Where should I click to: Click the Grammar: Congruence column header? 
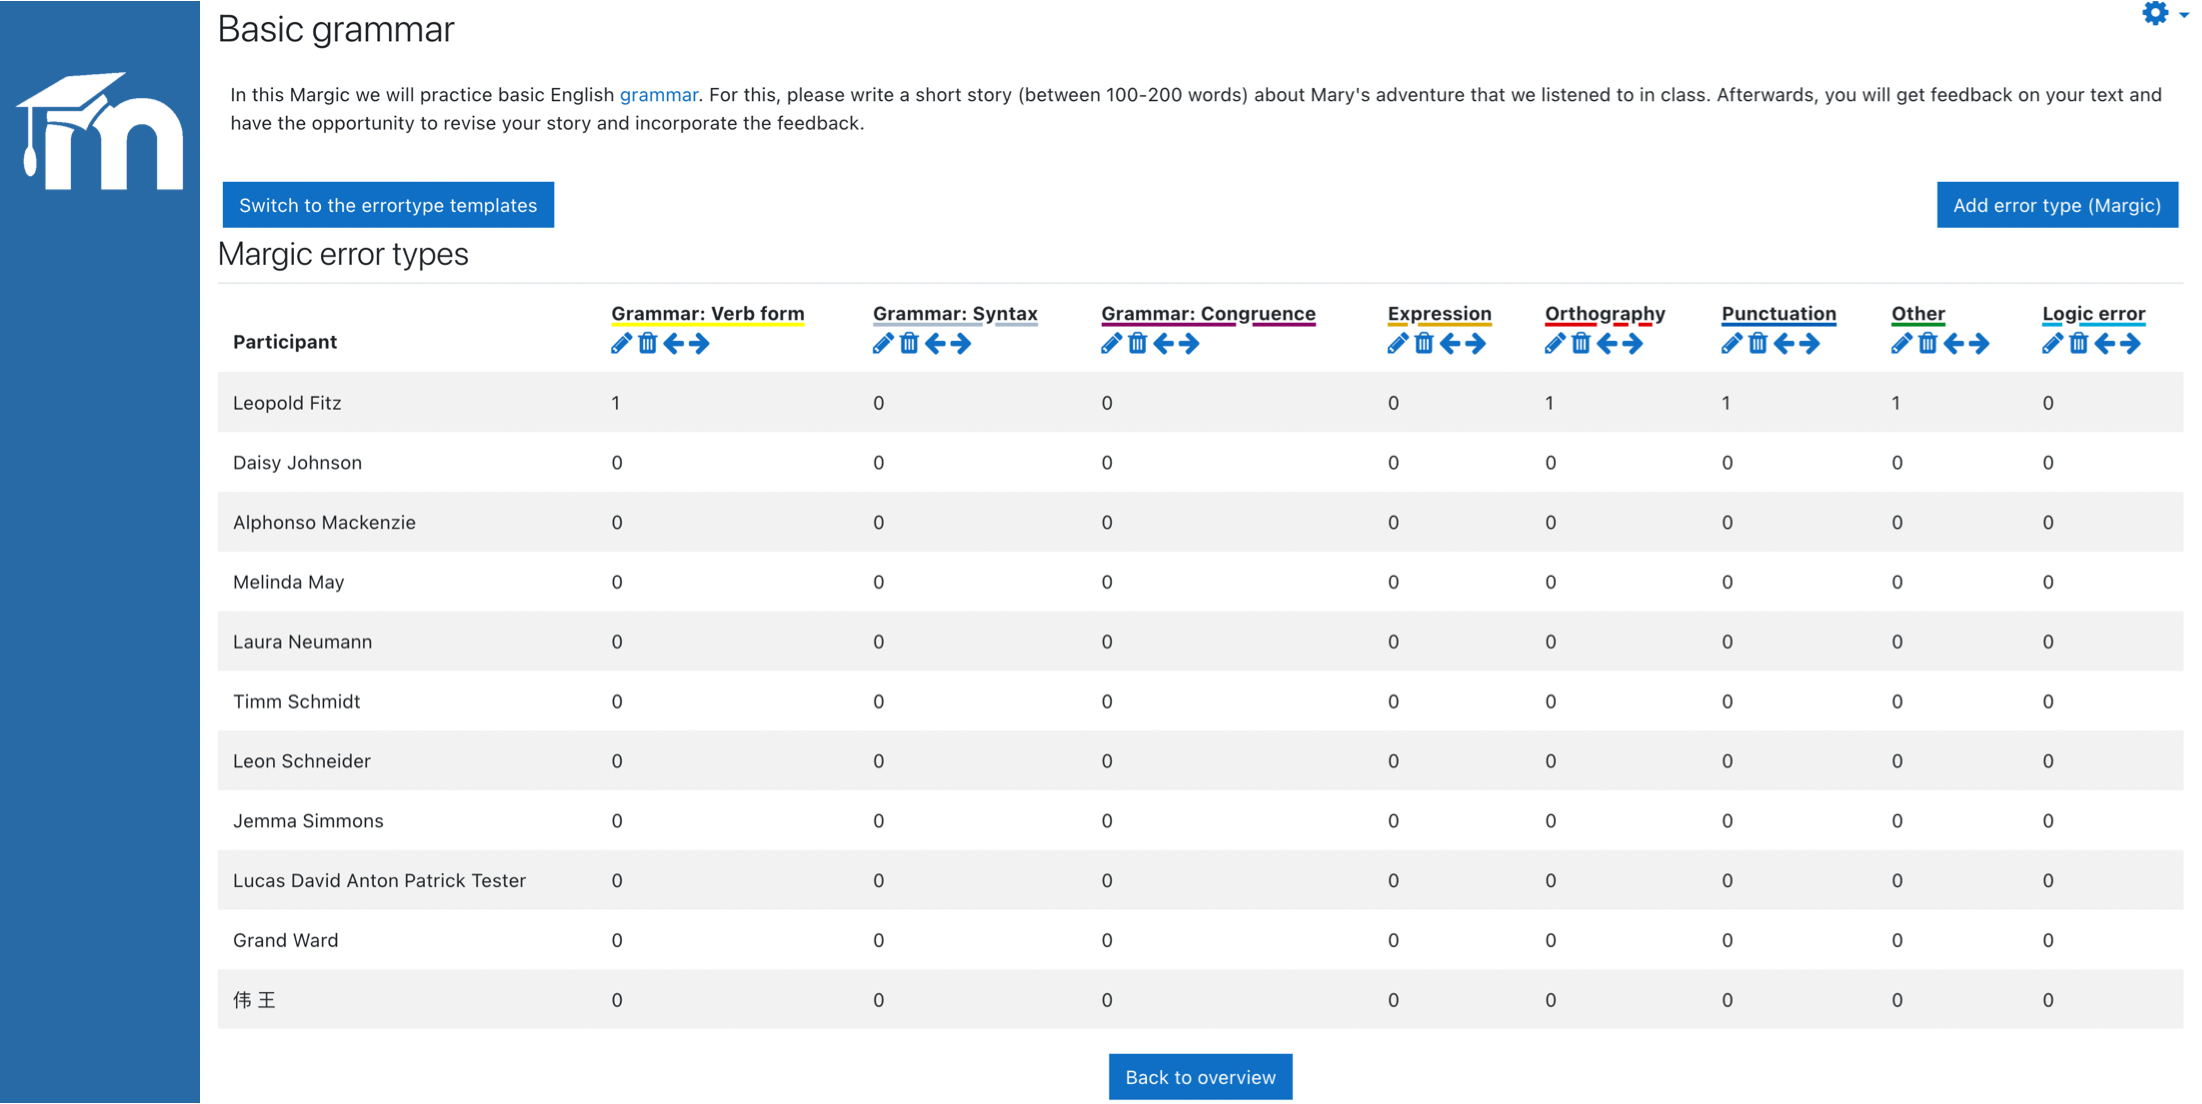[1208, 314]
